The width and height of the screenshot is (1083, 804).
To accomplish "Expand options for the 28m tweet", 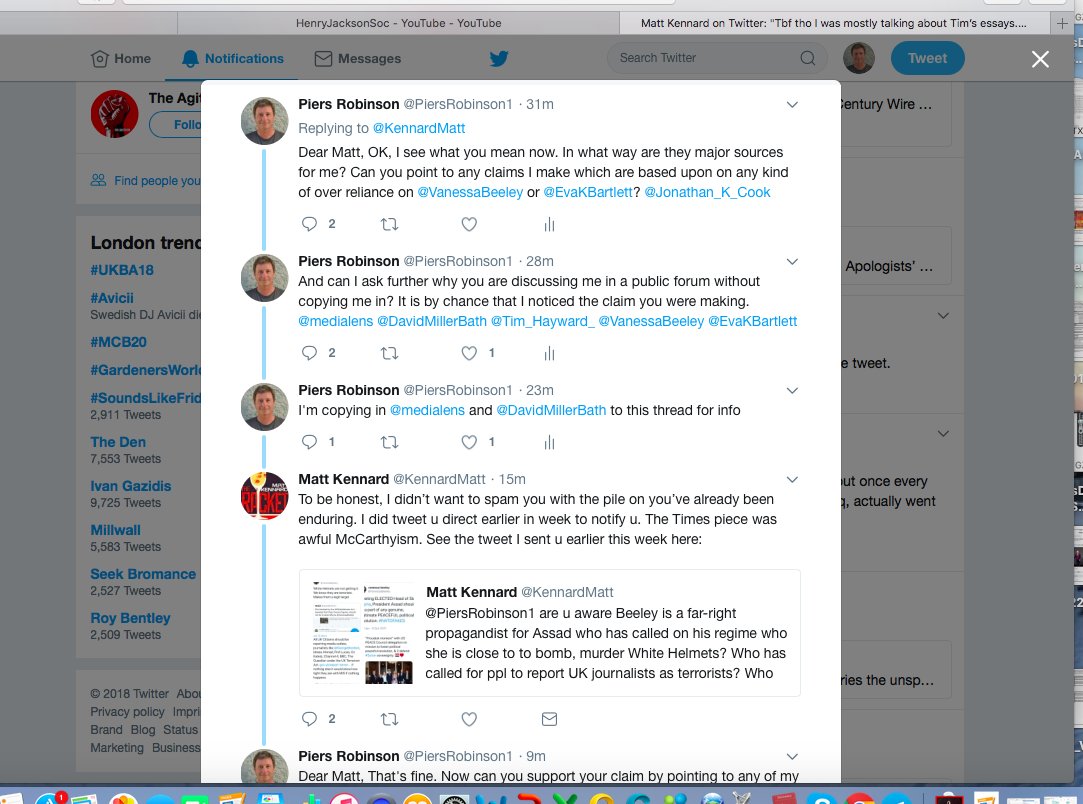I will (792, 262).
